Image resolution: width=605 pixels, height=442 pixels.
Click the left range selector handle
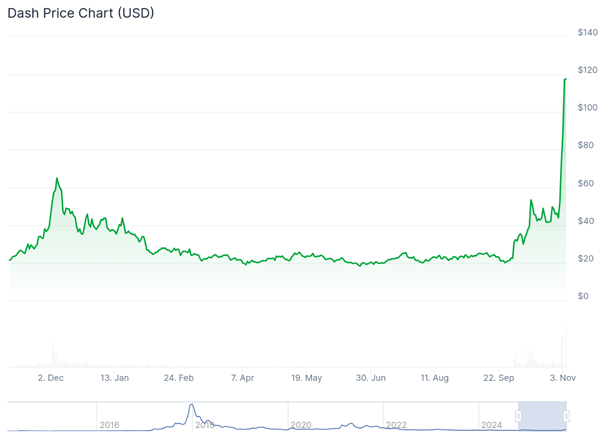[519, 416]
